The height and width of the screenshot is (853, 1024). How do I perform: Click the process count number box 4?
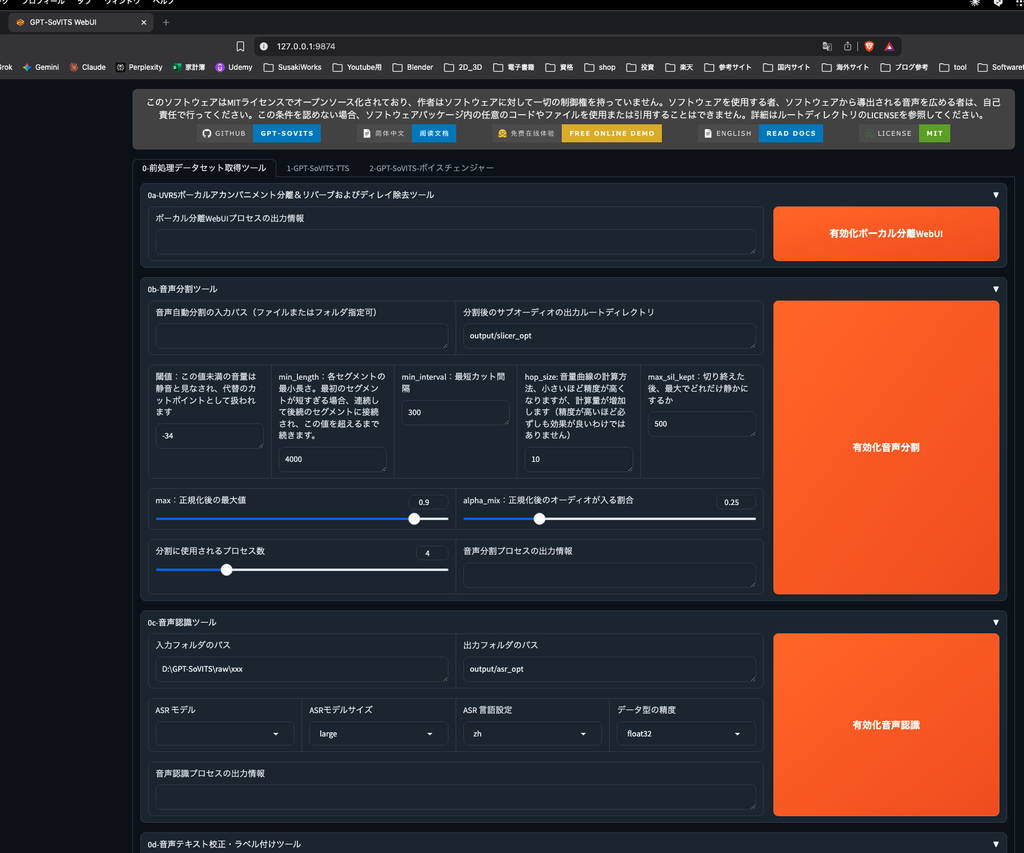click(x=432, y=553)
